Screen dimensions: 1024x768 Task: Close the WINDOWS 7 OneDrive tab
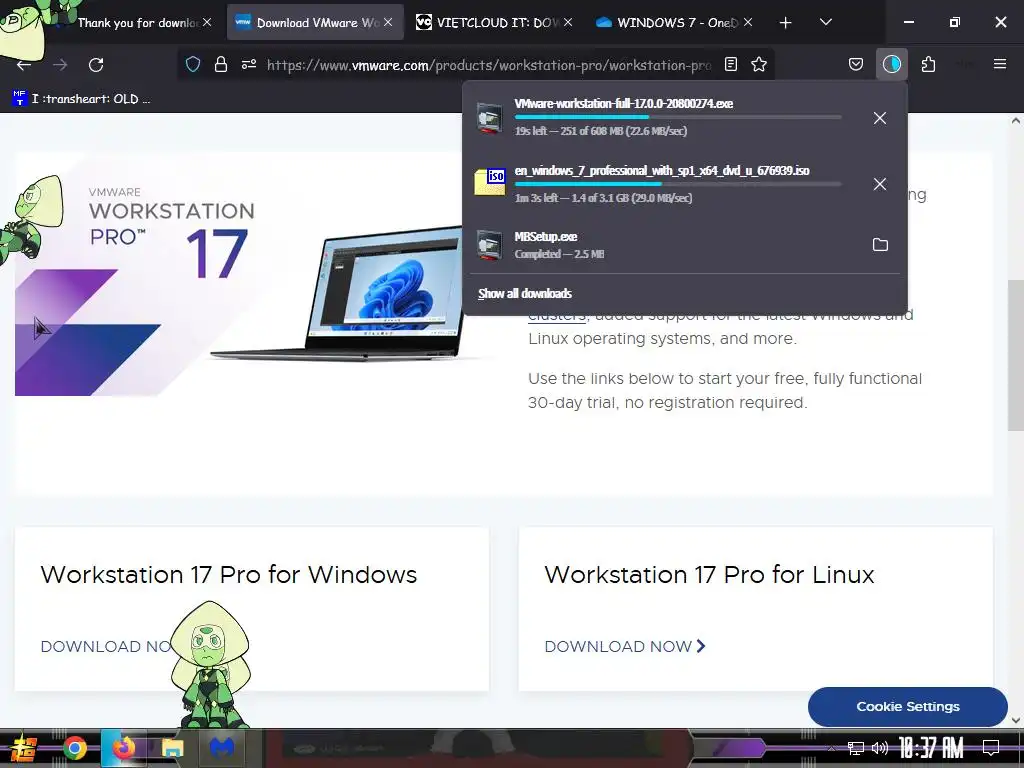point(748,22)
